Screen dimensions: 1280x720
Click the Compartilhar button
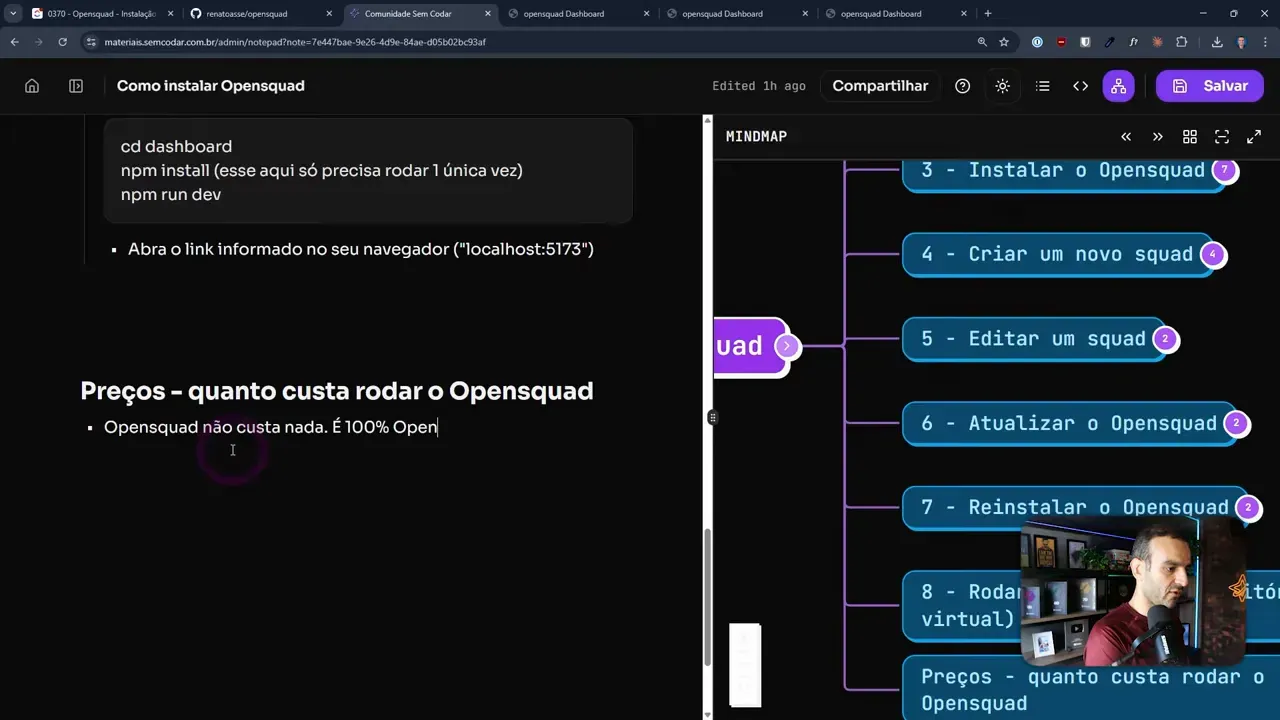coord(880,86)
